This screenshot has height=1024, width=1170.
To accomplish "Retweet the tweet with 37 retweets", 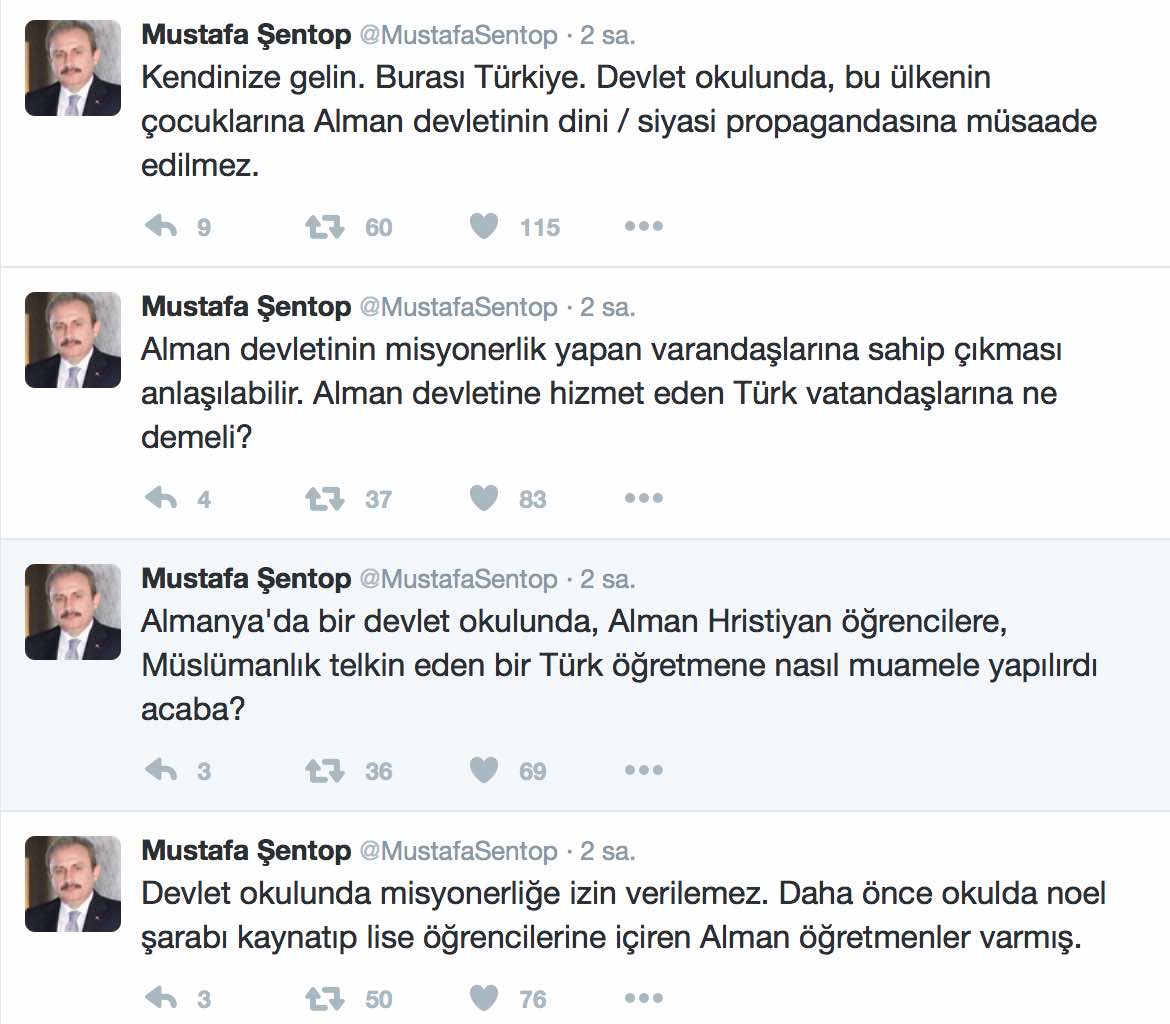I will (x=324, y=498).
